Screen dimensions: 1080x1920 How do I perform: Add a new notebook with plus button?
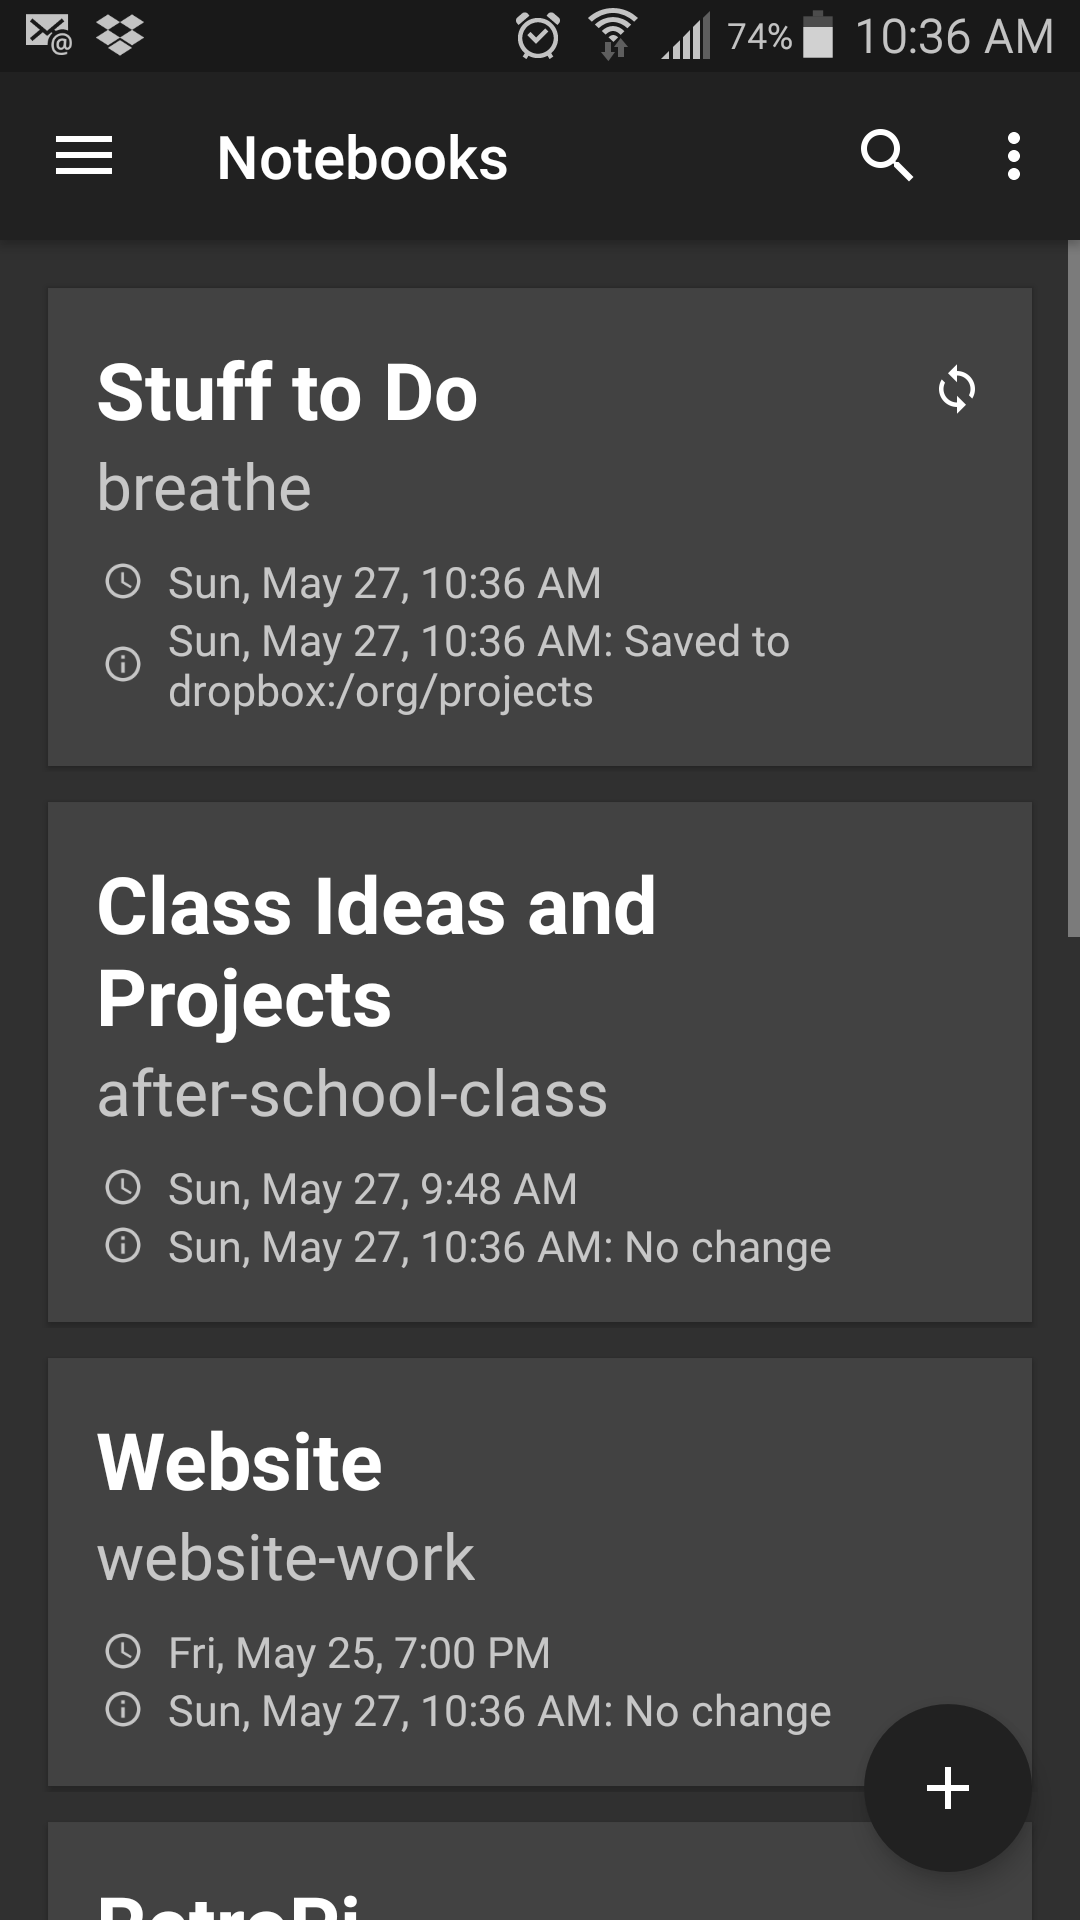point(948,1788)
